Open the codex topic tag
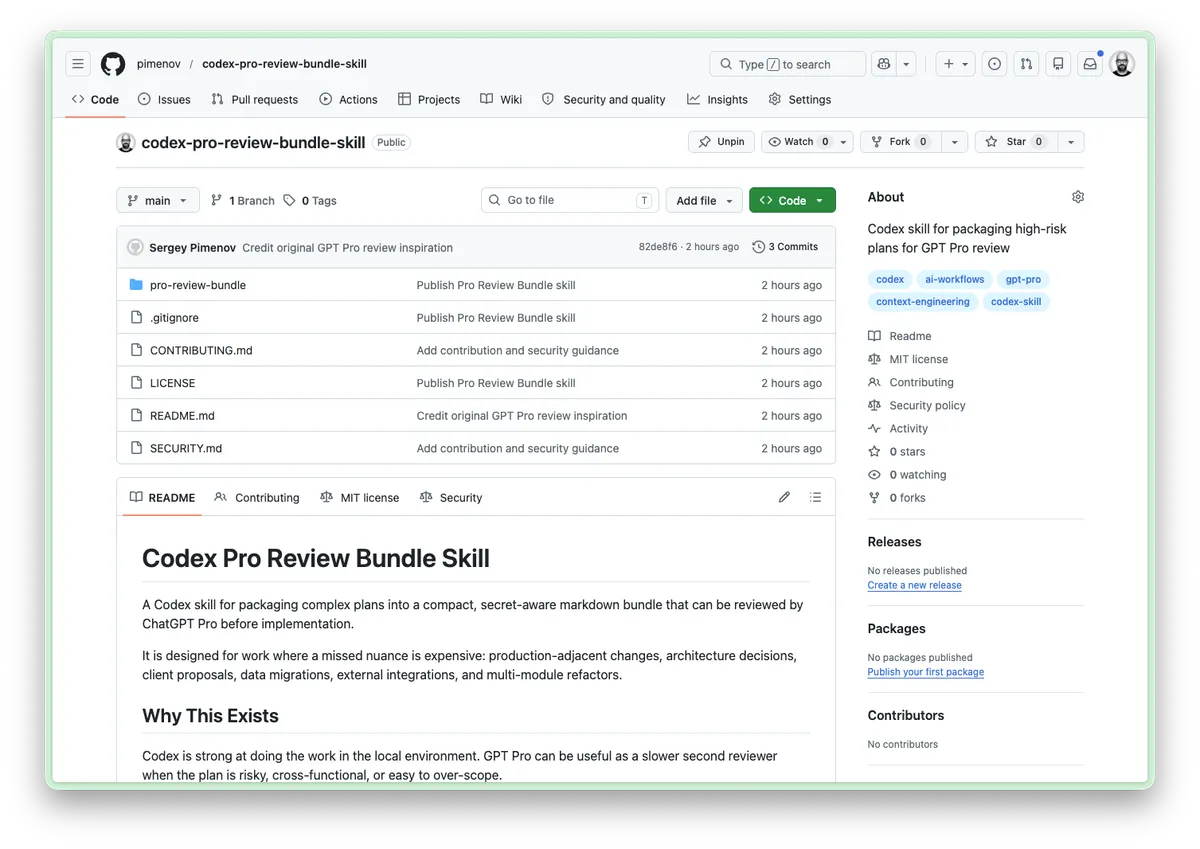This screenshot has width=1200, height=849. coord(890,280)
